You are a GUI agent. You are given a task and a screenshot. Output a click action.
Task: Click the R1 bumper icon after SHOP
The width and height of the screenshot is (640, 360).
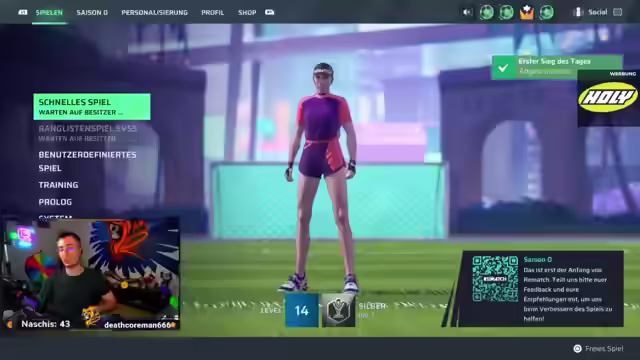(269, 12)
